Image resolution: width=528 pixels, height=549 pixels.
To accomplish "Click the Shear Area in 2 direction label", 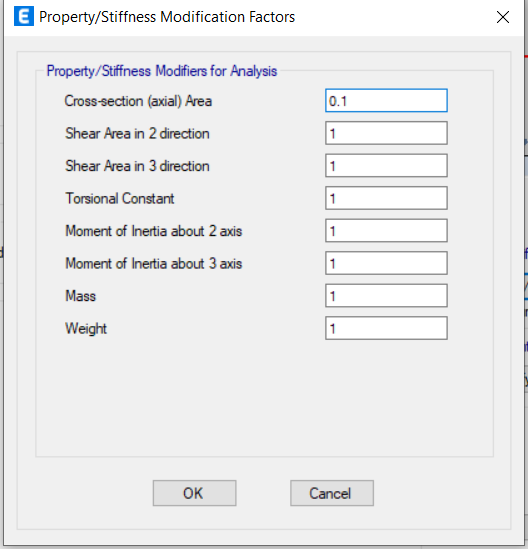I will 137,134.
